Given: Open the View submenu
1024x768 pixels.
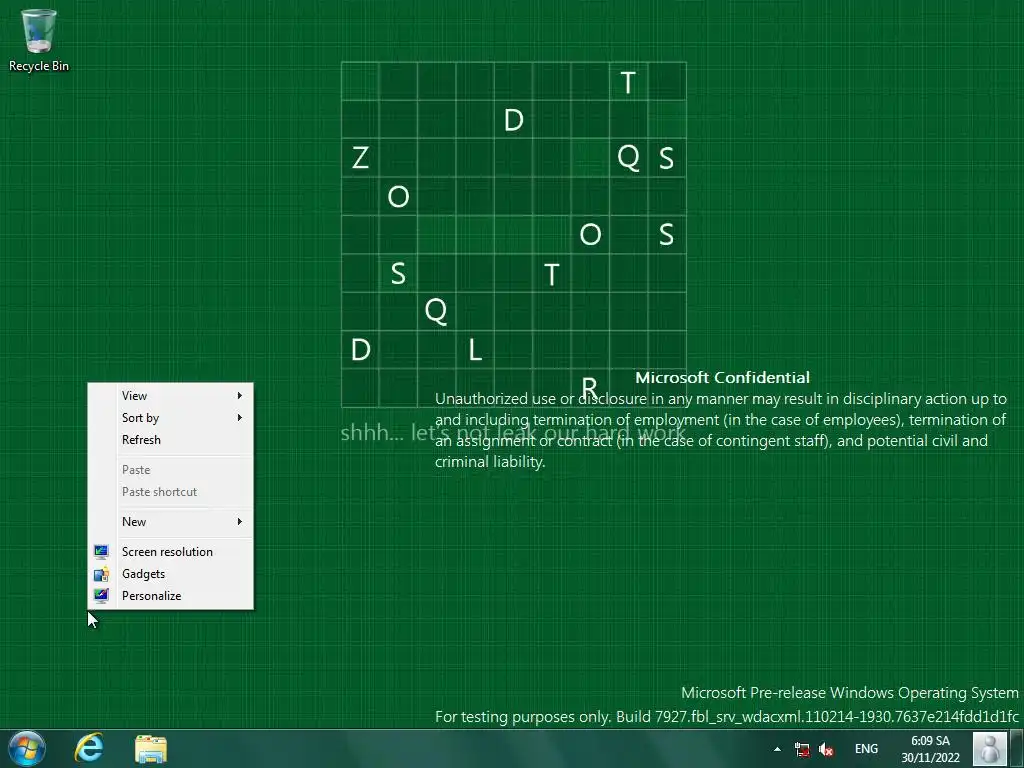Looking at the screenshot, I should click(x=170, y=396).
